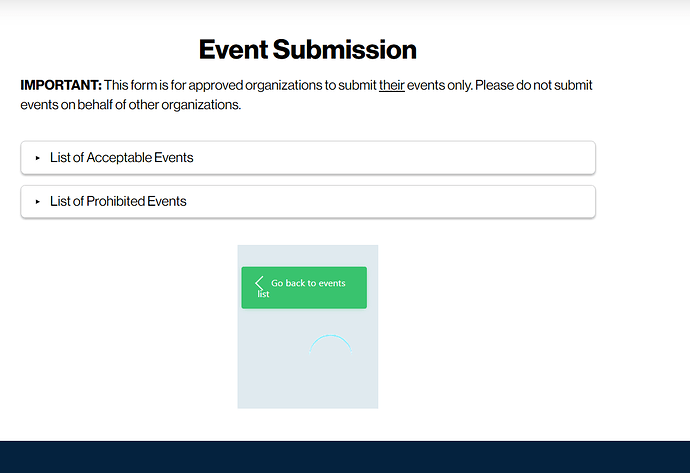Expand the List of Prohibited Events section
This screenshot has height=473, width=690.
click(308, 202)
